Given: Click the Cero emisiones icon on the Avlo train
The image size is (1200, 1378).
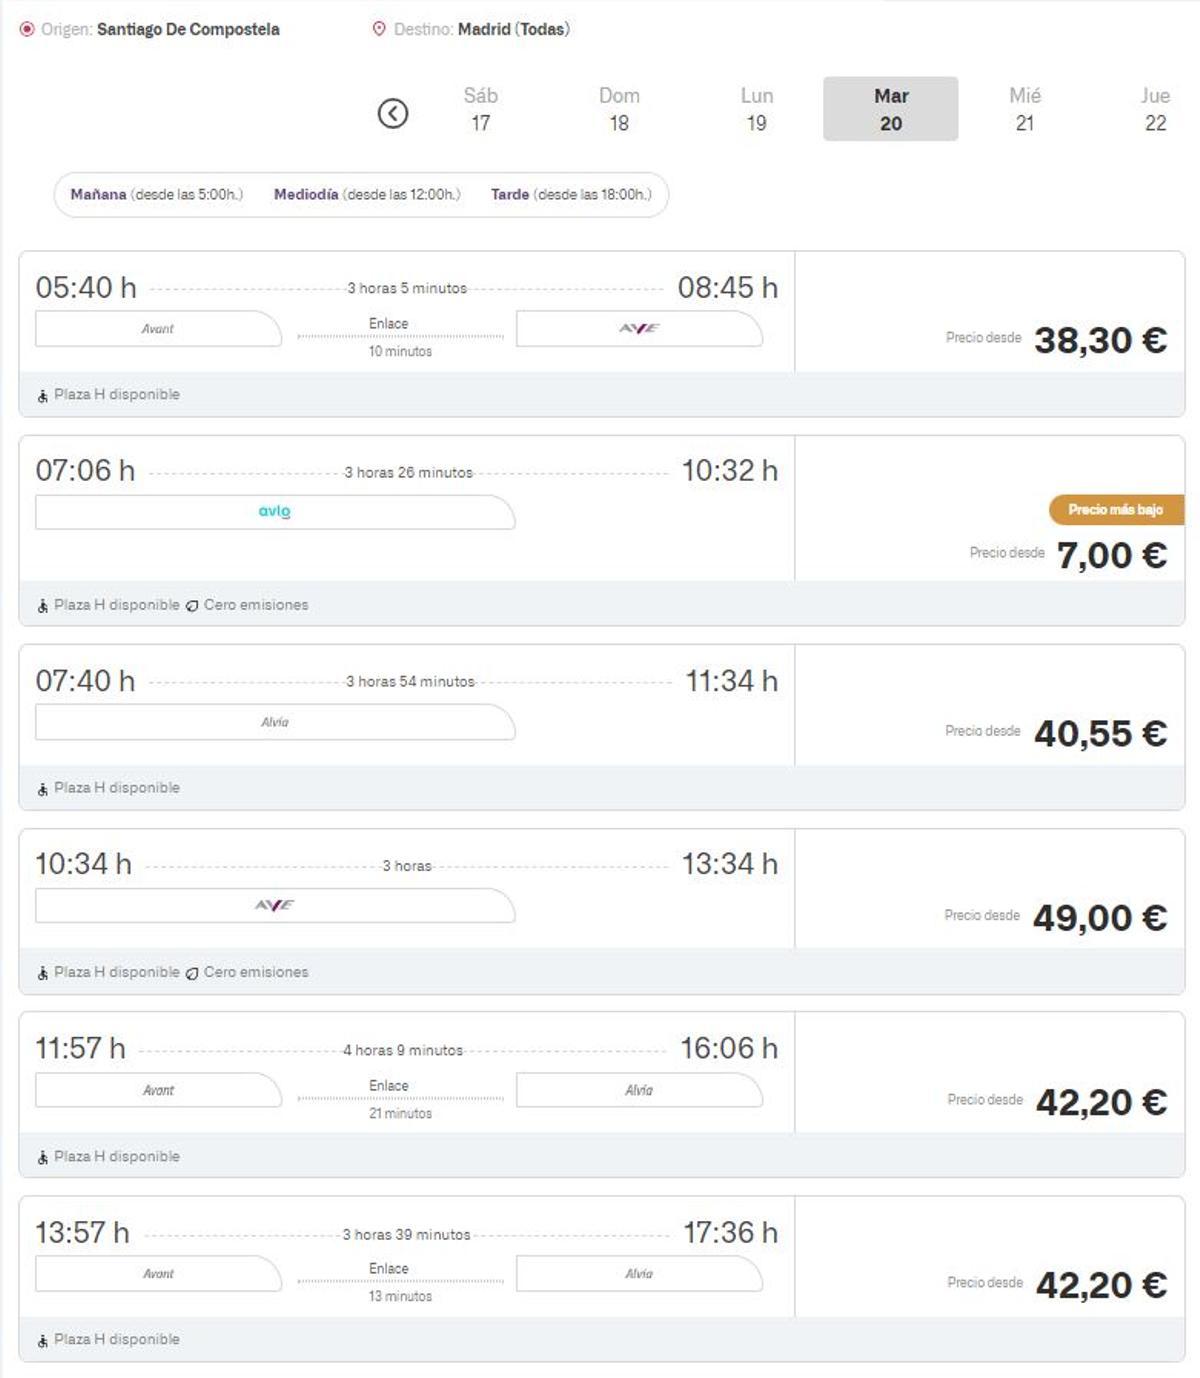Looking at the screenshot, I should click(x=190, y=604).
